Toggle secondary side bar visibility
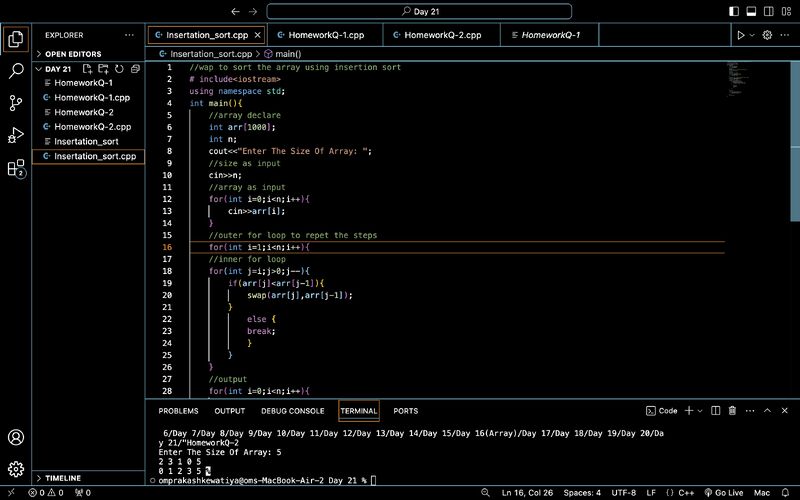800x500 pixels. click(x=768, y=11)
